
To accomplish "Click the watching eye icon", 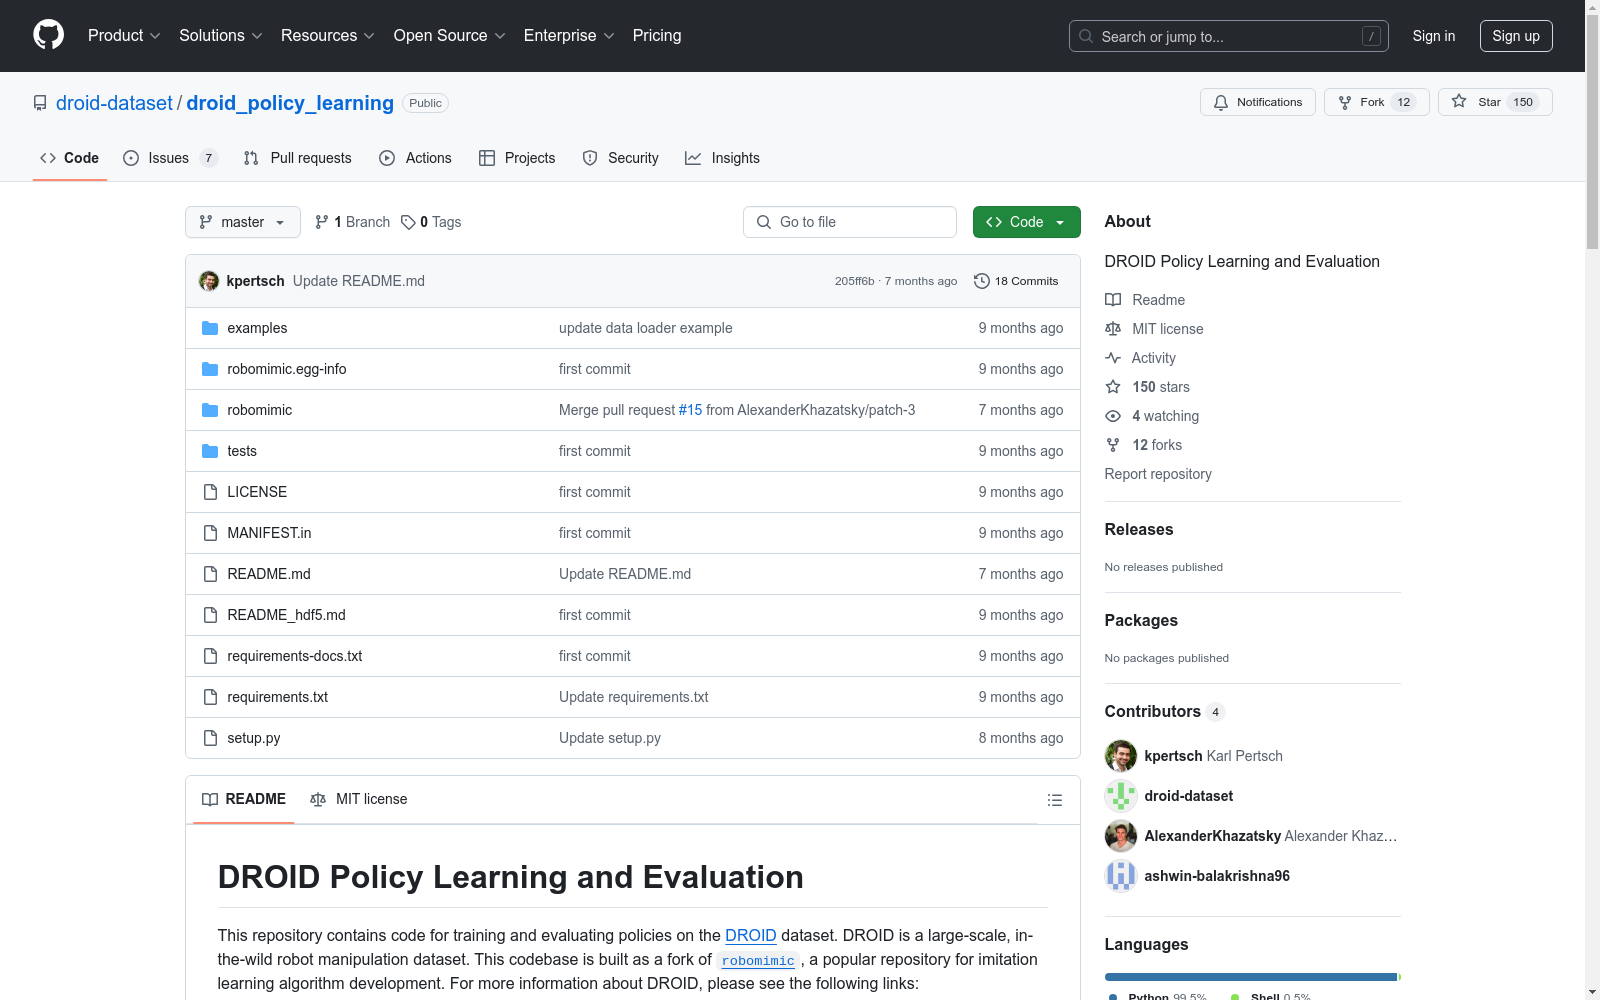I will click(1113, 416).
